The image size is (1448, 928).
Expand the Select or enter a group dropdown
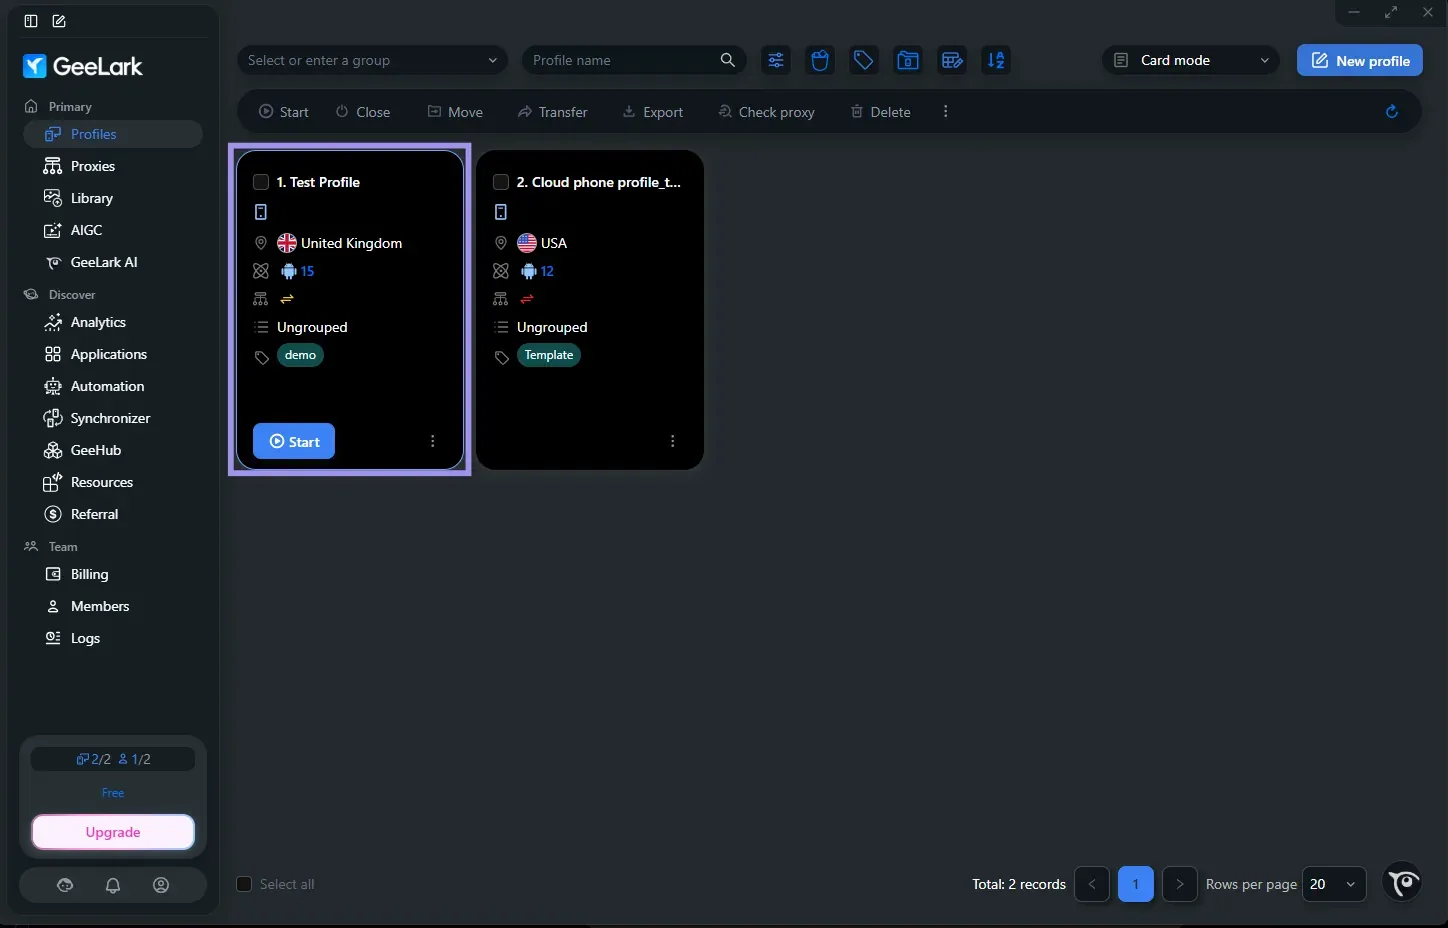(x=372, y=60)
